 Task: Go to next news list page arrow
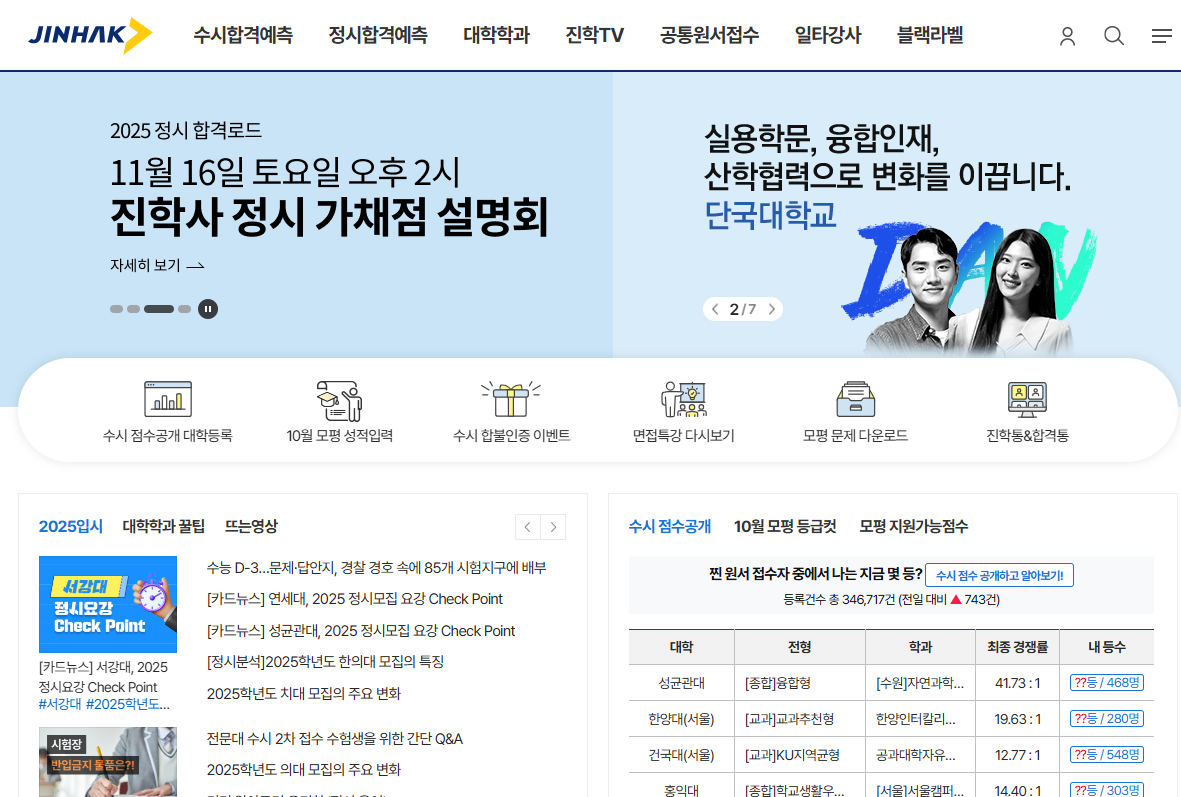[554, 527]
